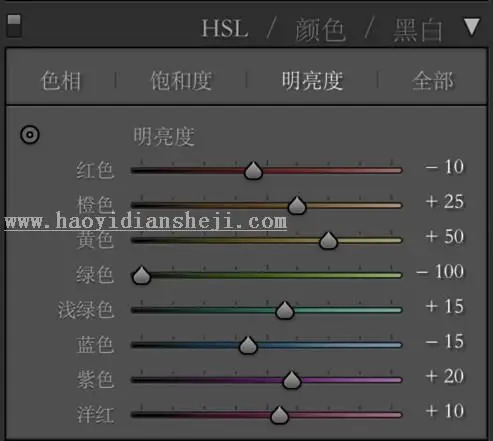Viewport: 493px width, 441px height.
Task: Select the HSL mode in the panel header
Action: [x=225, y=29]
